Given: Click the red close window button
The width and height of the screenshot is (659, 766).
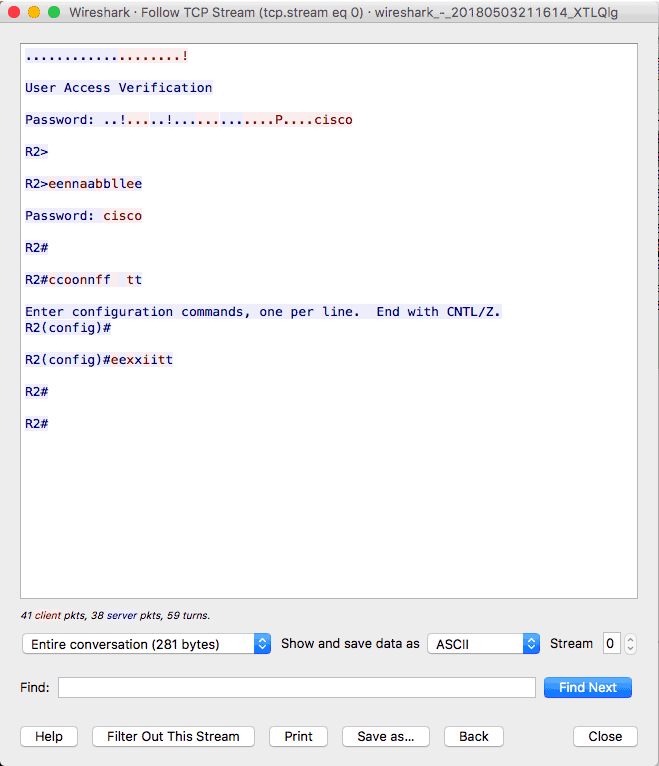Looking at the screenshot, I should point(14,12).
